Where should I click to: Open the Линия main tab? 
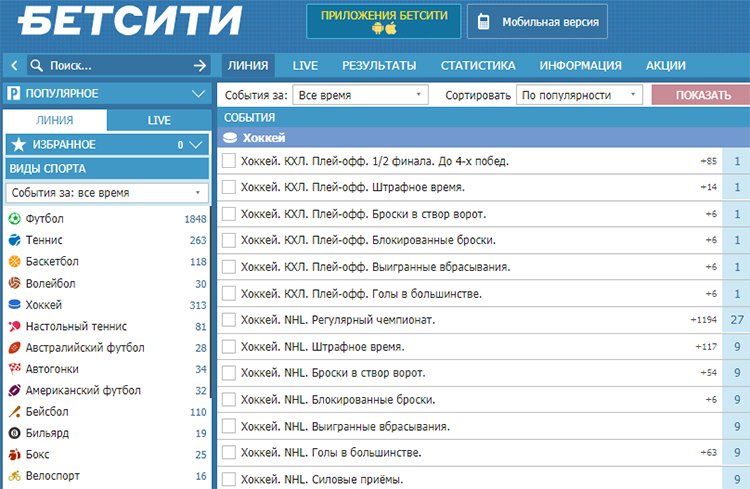[248, 66]
